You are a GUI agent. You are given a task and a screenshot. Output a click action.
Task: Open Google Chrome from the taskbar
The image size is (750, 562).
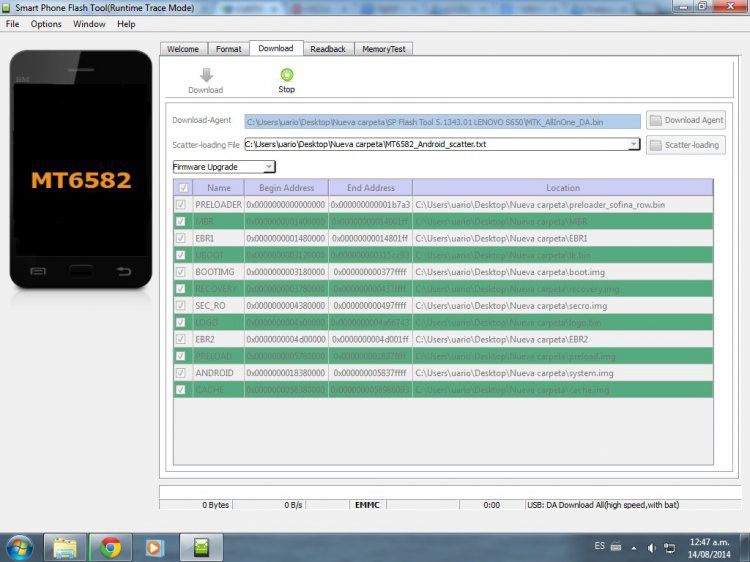click(x=110, y=548)
